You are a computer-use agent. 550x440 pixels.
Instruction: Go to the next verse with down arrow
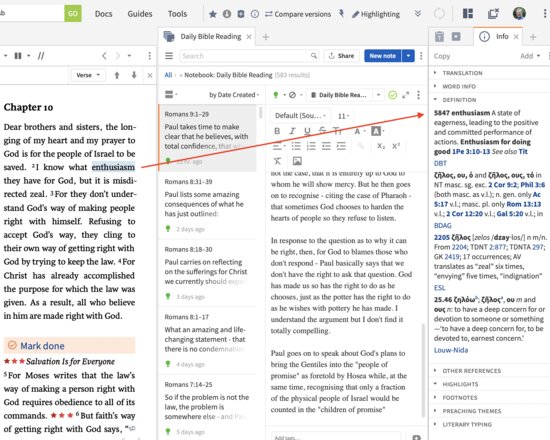click(134, 75)
